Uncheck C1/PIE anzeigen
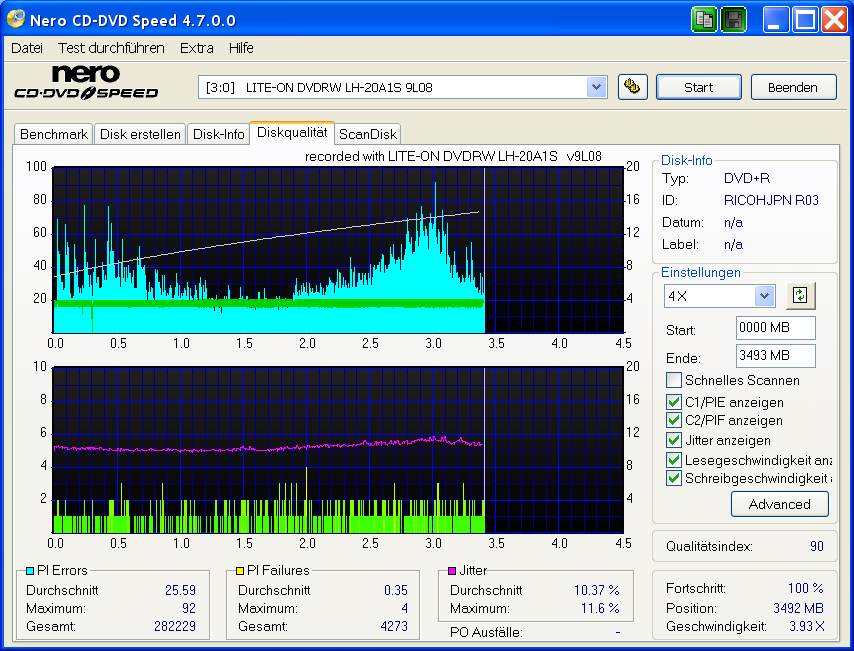 click(x=674, y=403)
